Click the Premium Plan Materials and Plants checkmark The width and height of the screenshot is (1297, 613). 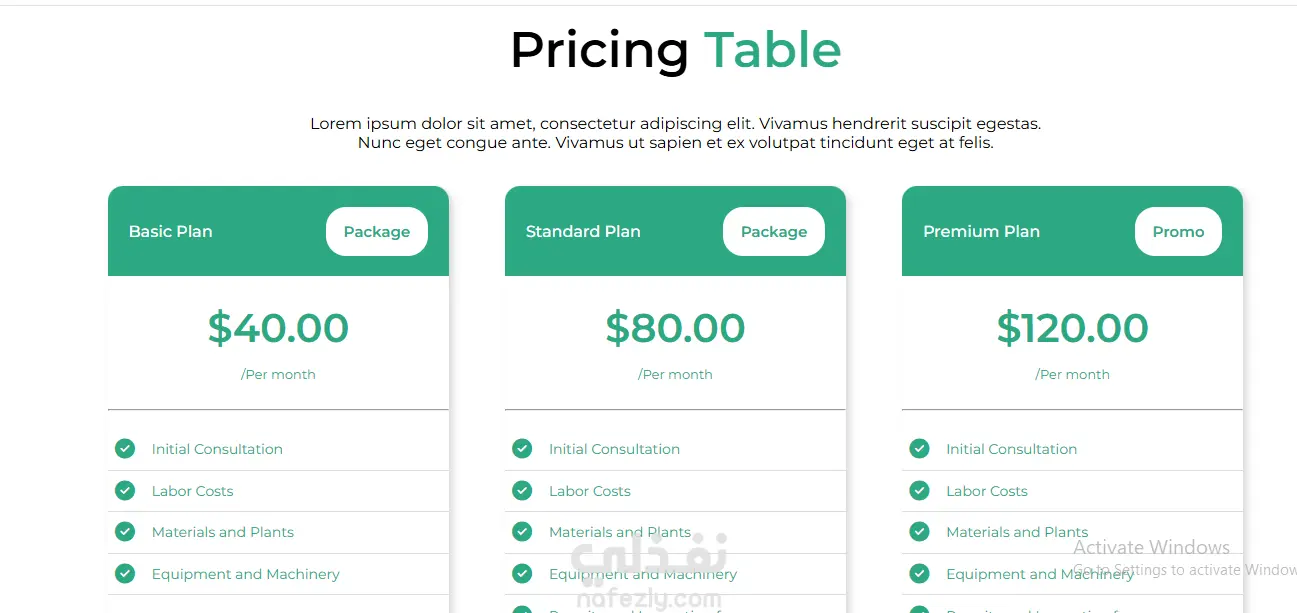(919, 532)
